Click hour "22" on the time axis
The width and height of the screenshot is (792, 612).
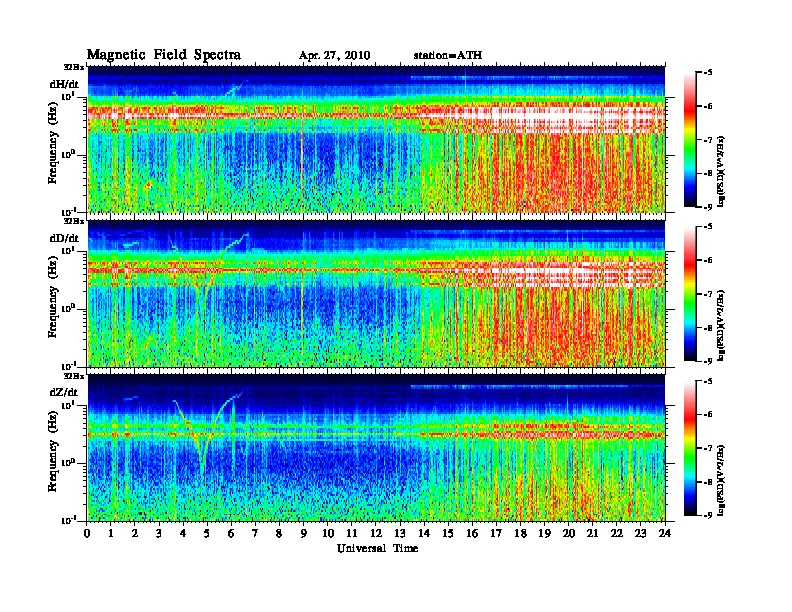coord(617,533)
